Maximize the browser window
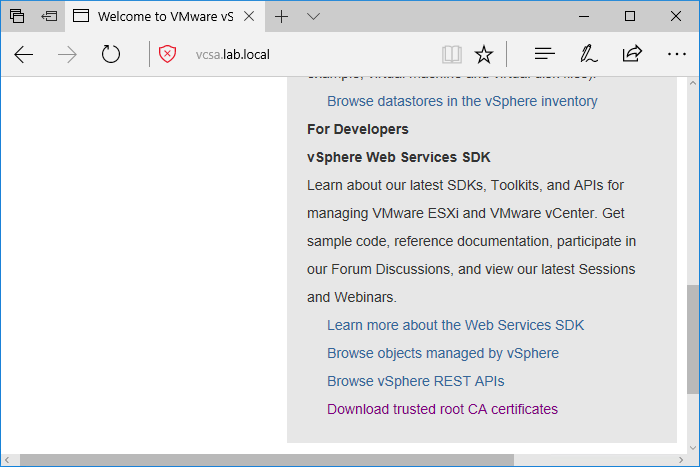 (x=630, y=17)
